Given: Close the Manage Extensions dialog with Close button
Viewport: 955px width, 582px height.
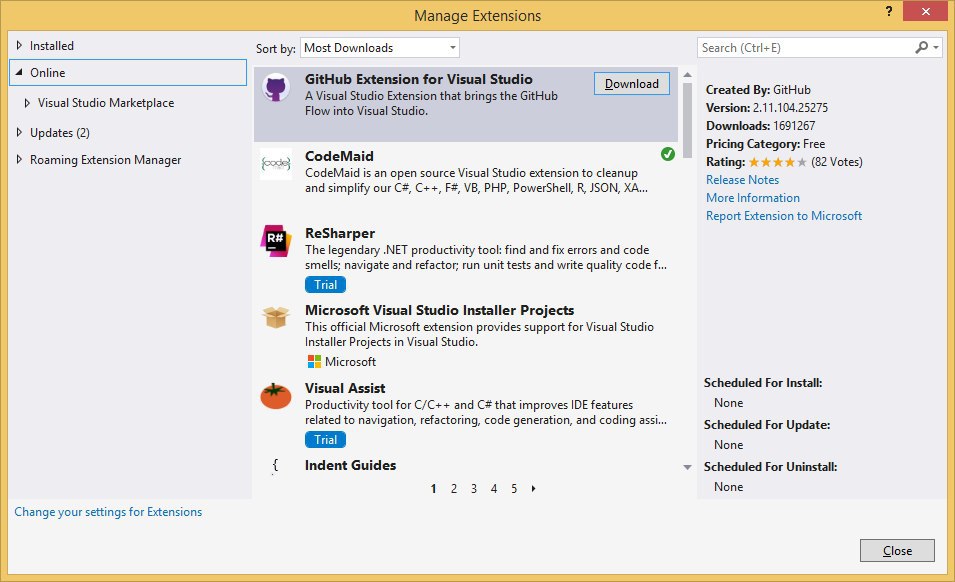Looking at the screenshot, I should [897, 550].
